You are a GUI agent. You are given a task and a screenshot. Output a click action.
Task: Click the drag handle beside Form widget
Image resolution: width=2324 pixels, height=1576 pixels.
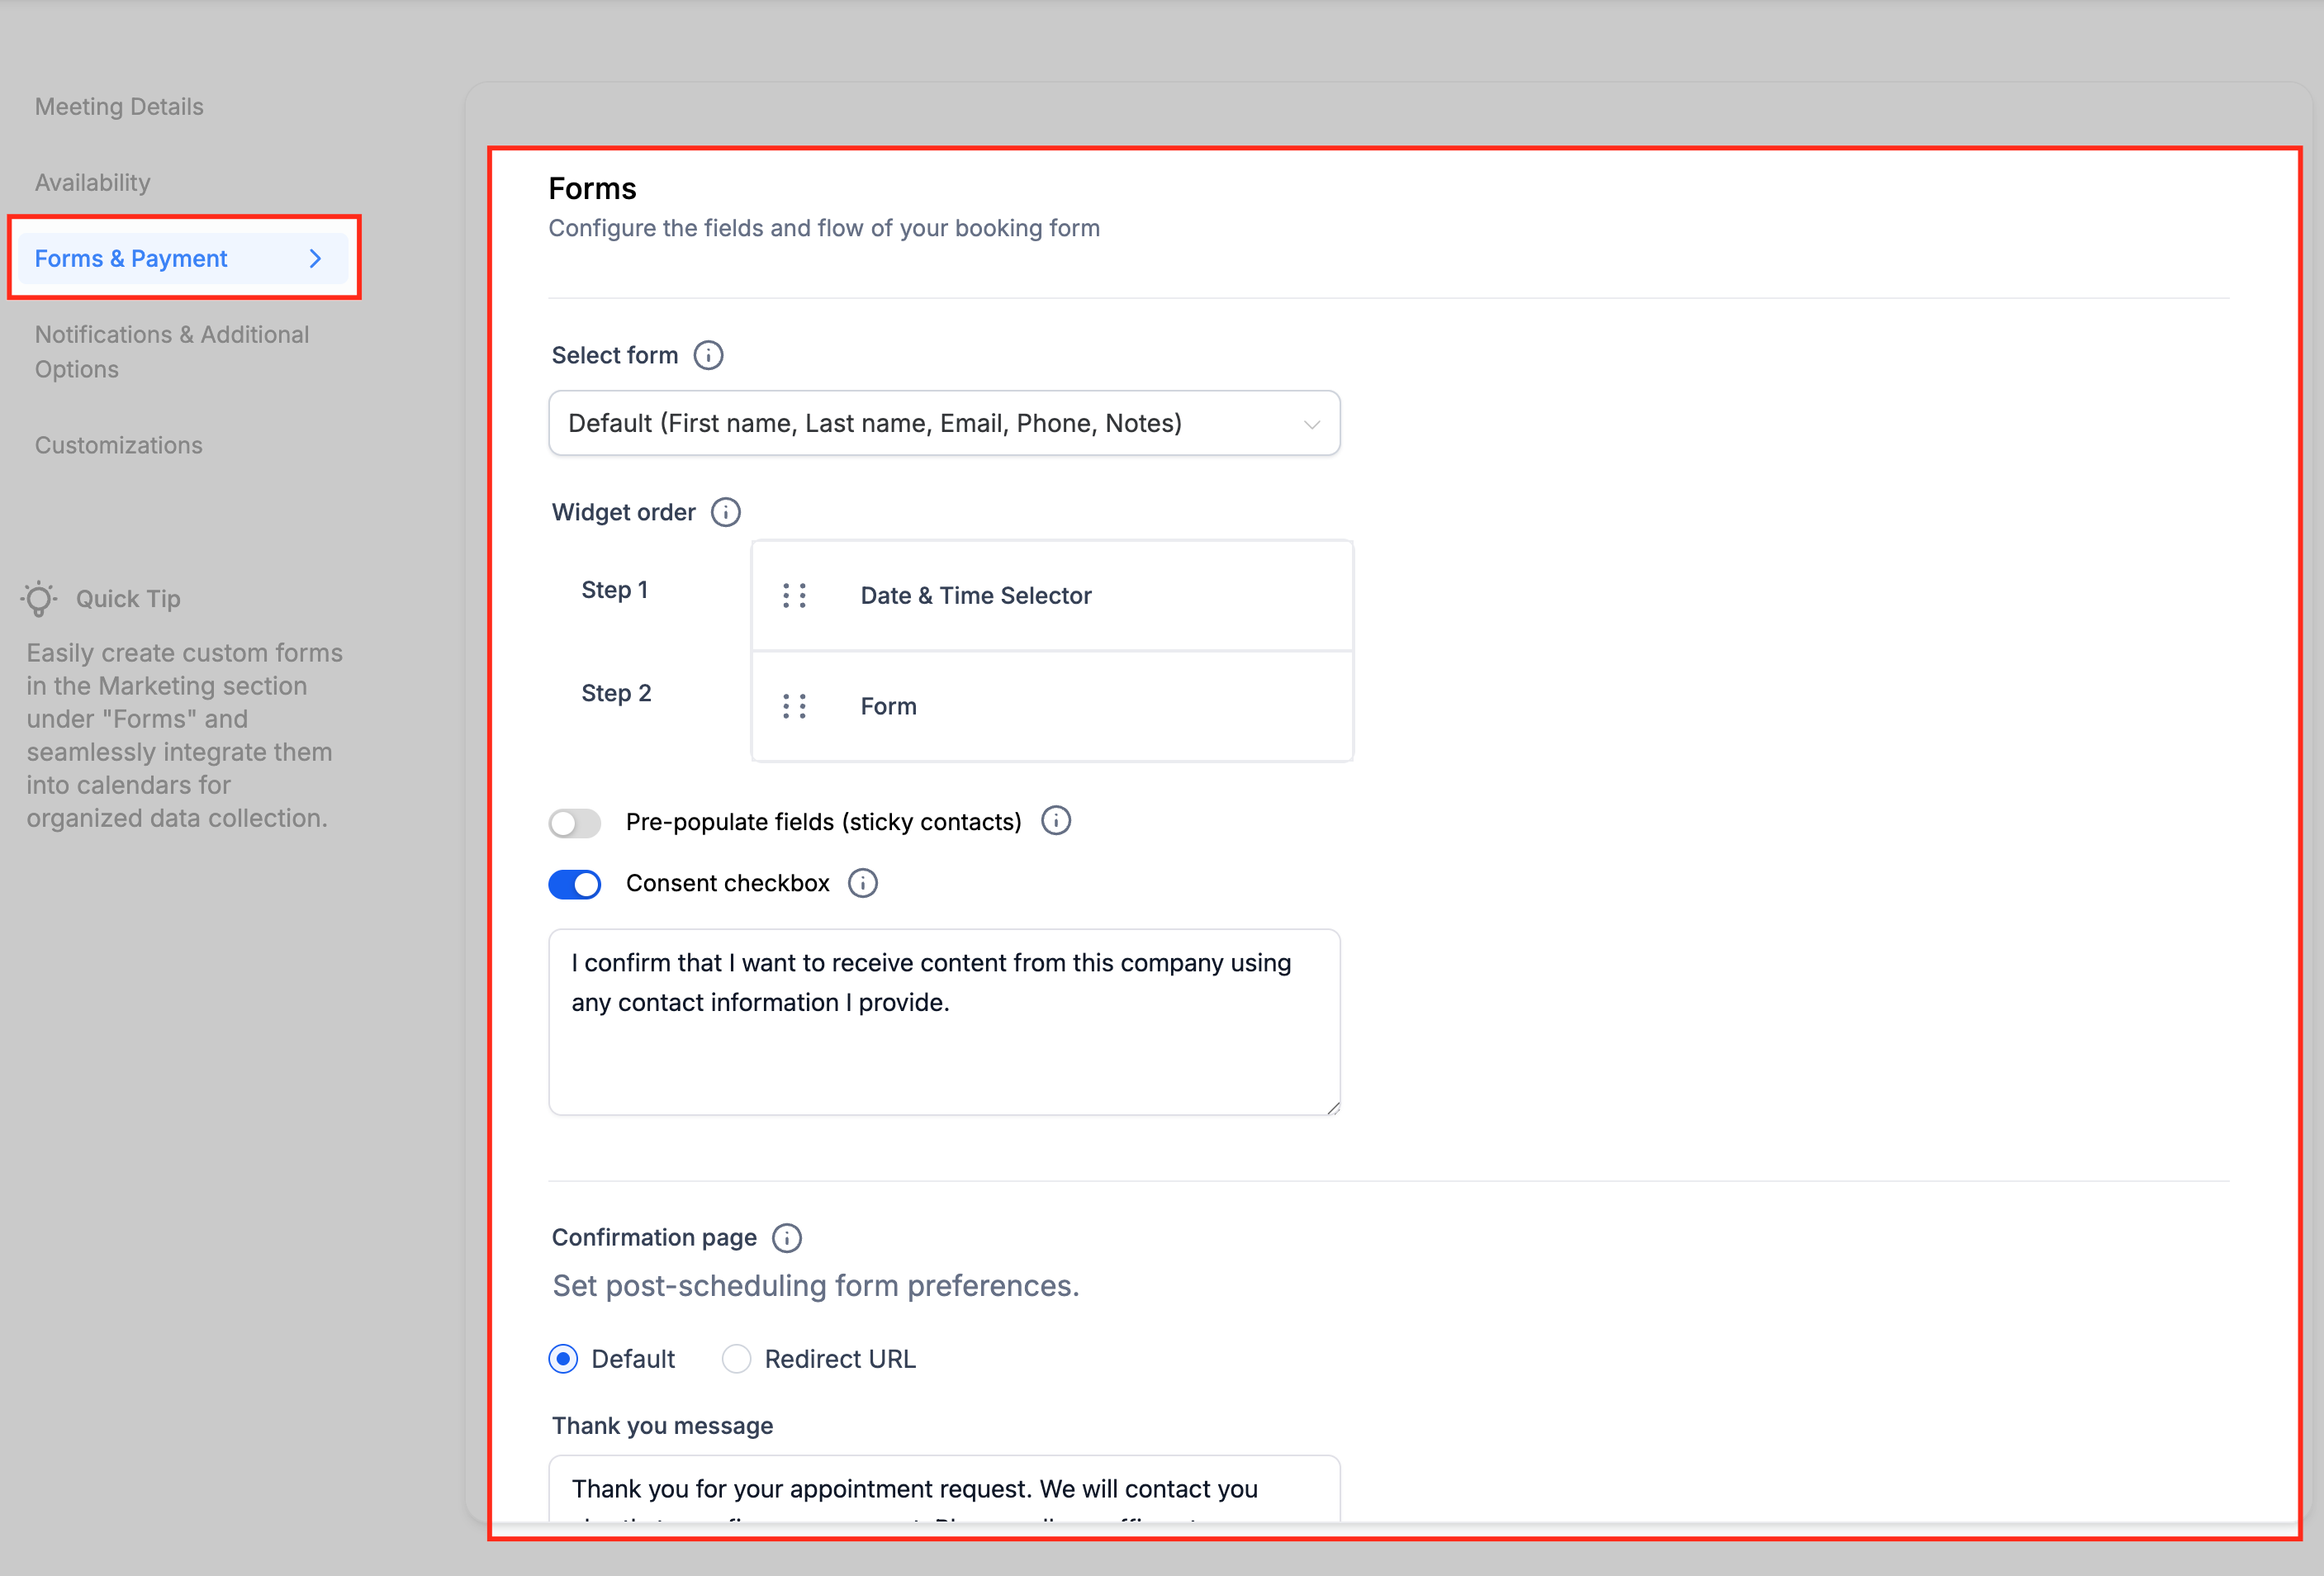pyautogui.click(x=794, y=707)
